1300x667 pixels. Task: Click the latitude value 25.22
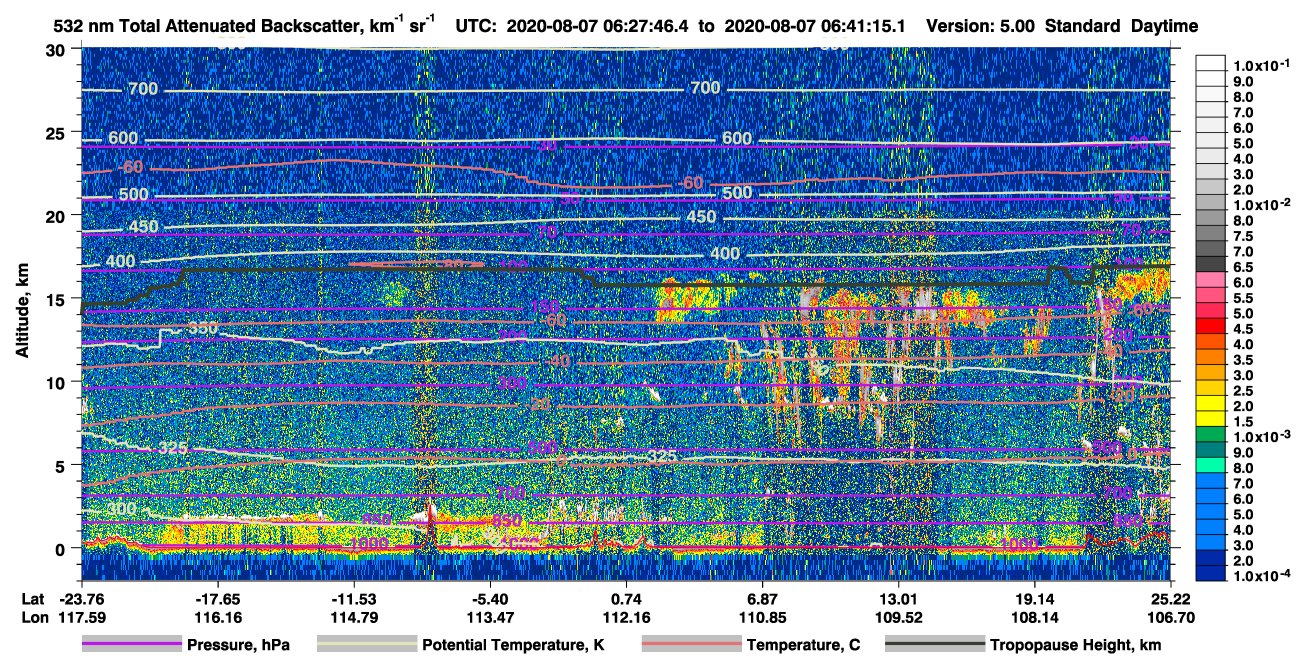tap(1170, 600)
